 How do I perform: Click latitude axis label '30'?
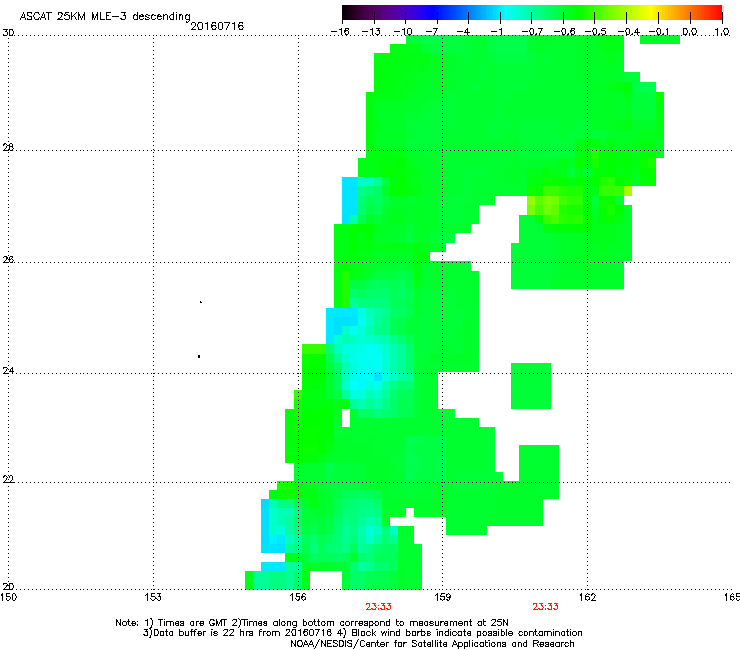8,33
